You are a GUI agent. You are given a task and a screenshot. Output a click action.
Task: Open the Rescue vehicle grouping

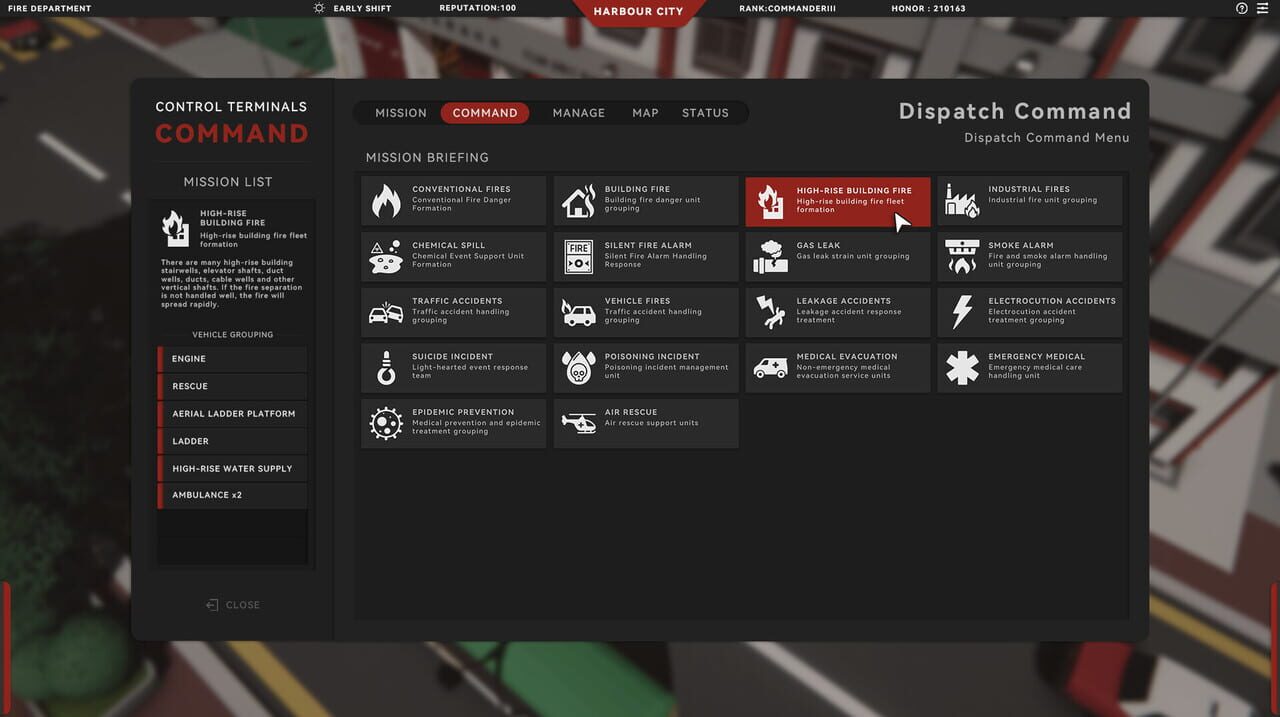click(232, 386)
